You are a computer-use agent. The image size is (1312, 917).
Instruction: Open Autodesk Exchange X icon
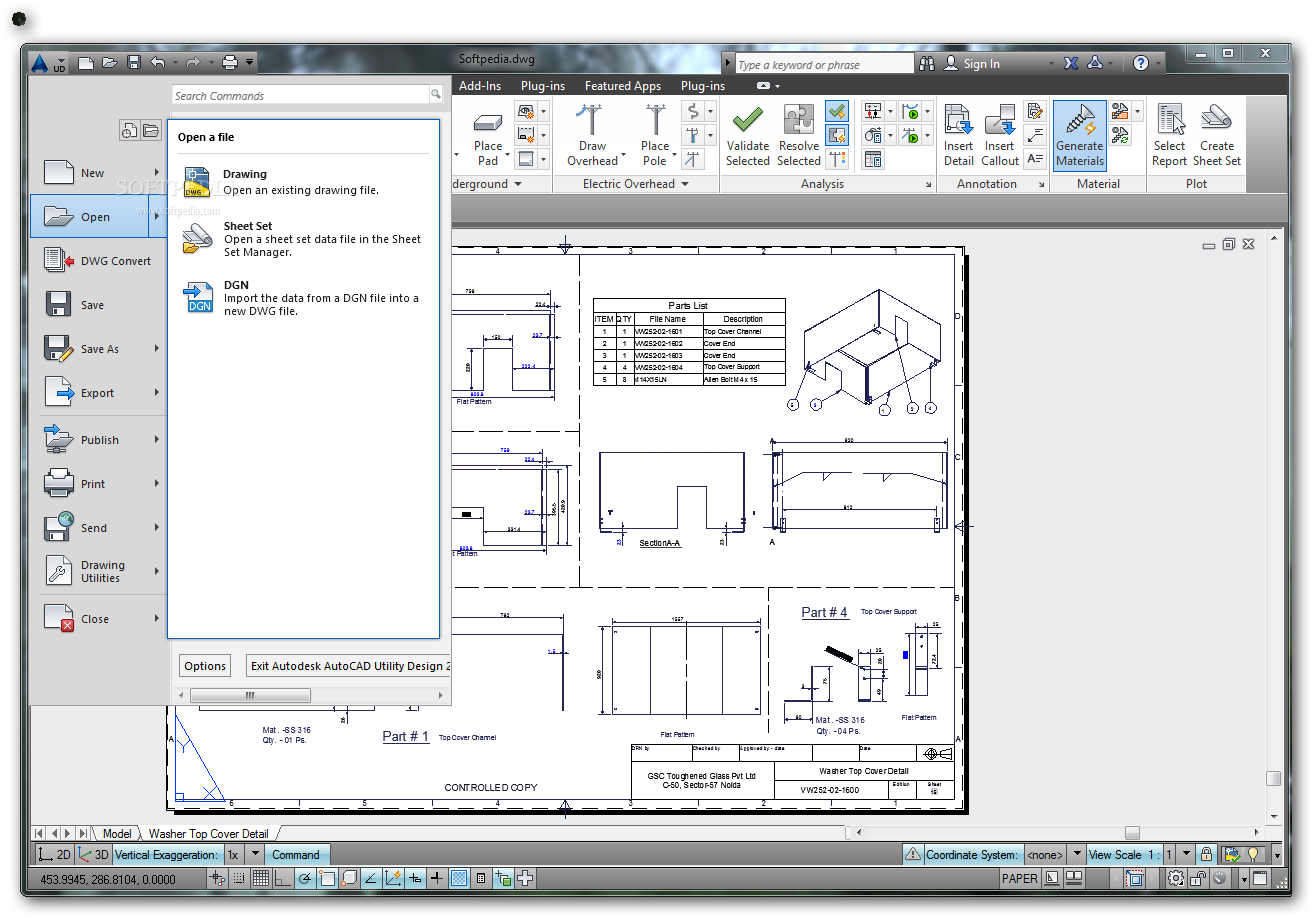point(1071,63)
